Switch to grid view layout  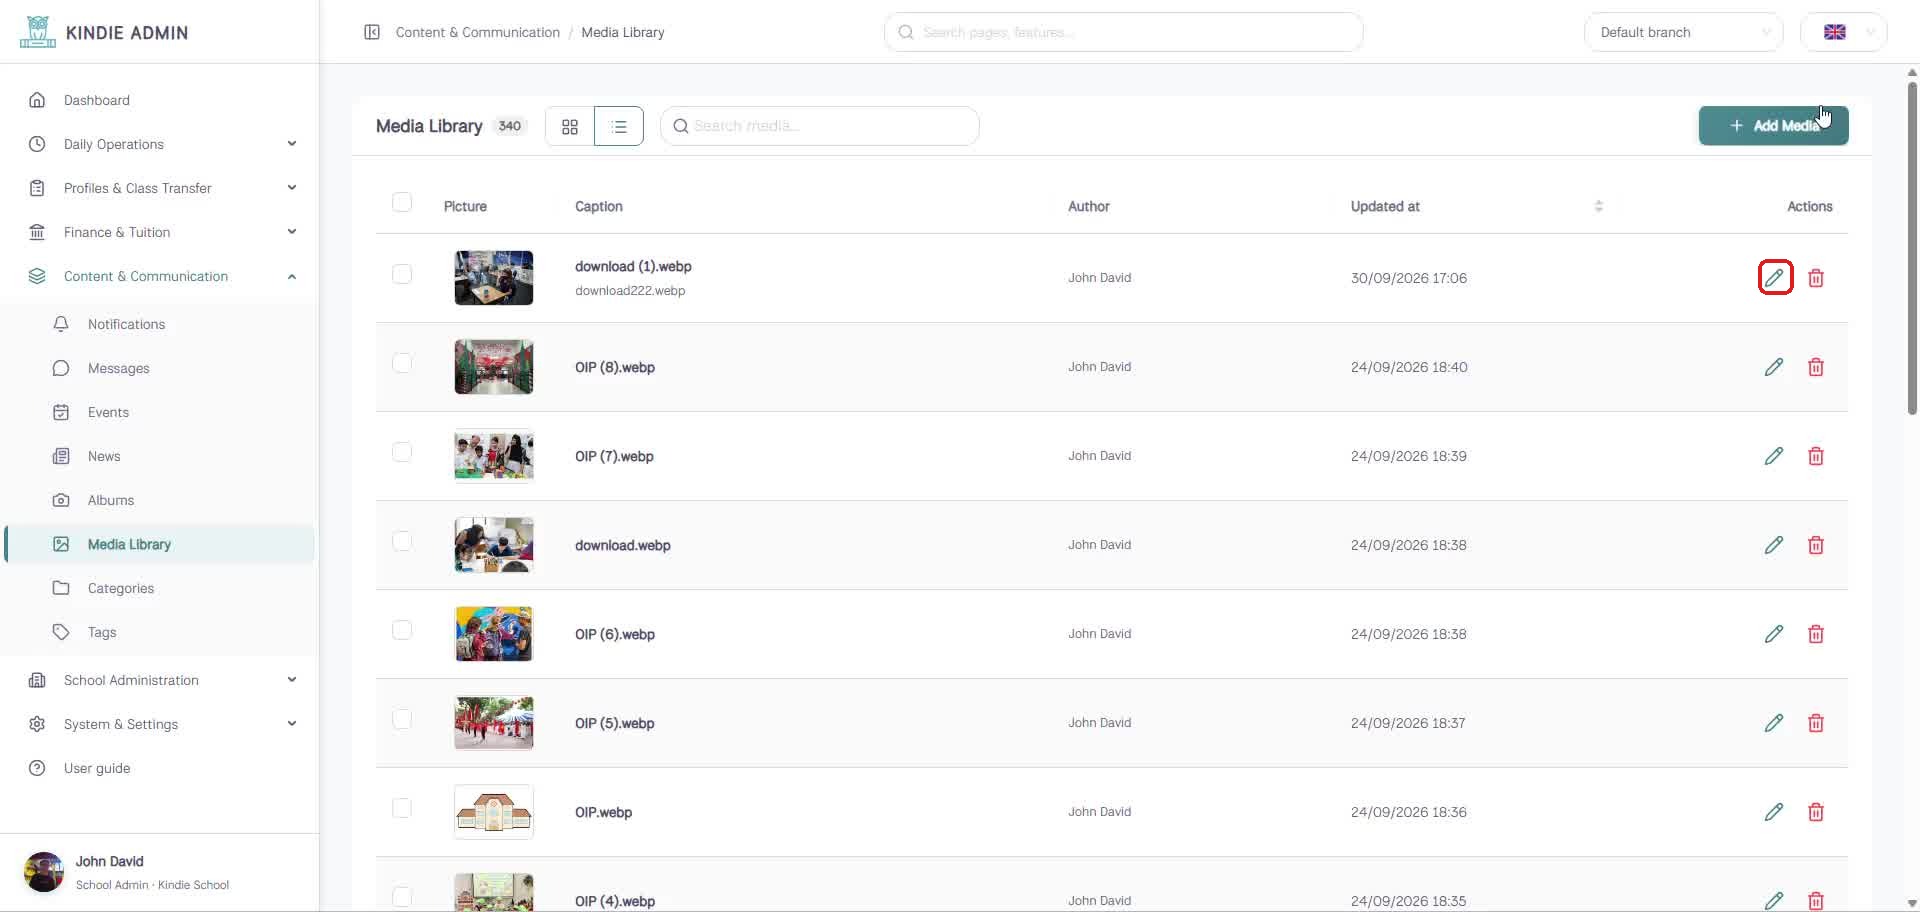tap(570, 126)
